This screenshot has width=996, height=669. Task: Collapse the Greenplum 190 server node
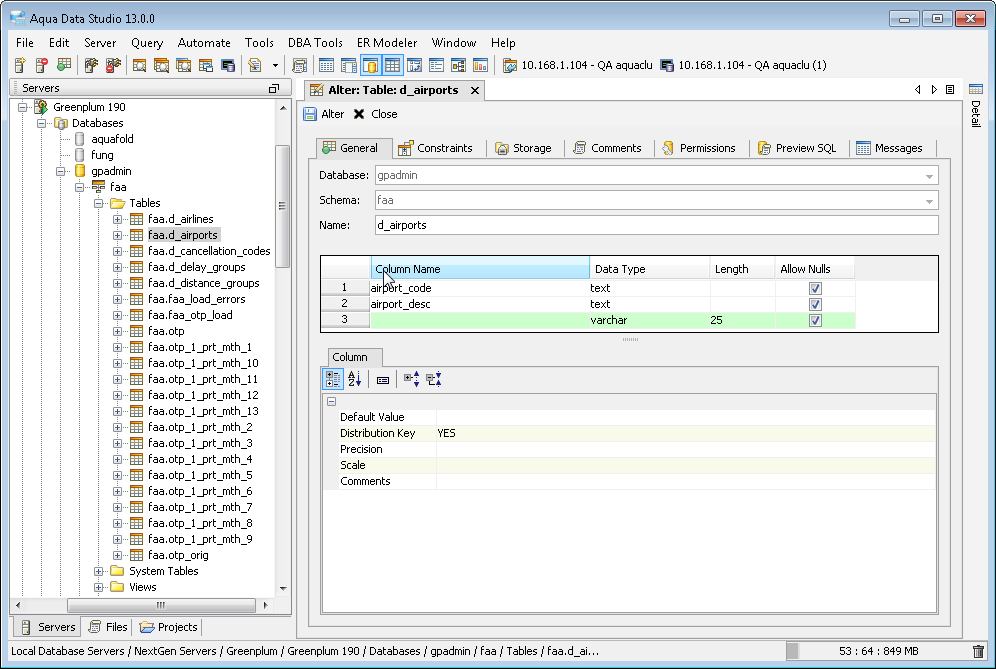22,107
